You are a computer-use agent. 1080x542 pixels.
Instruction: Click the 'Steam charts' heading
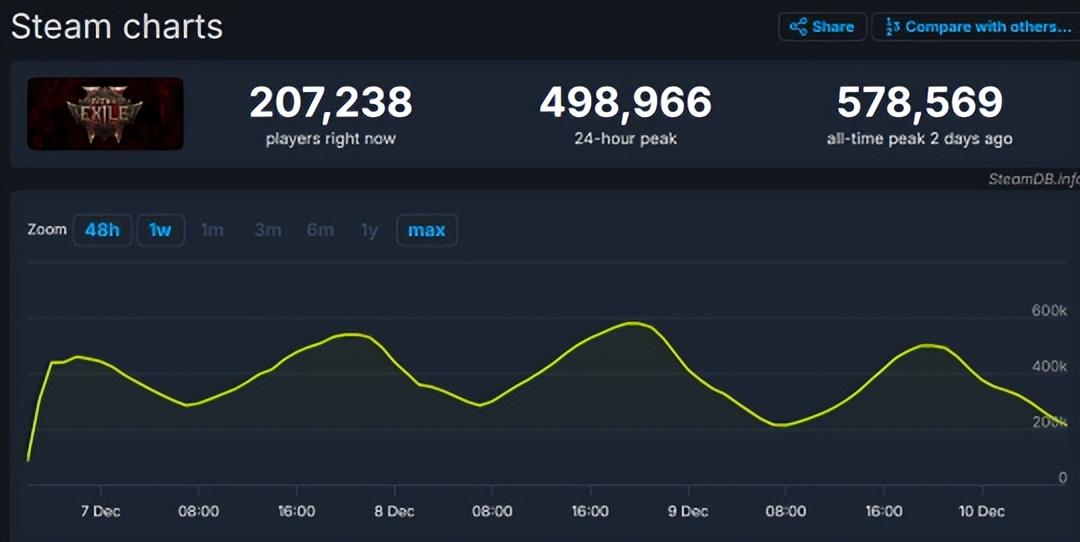point(117,26)
